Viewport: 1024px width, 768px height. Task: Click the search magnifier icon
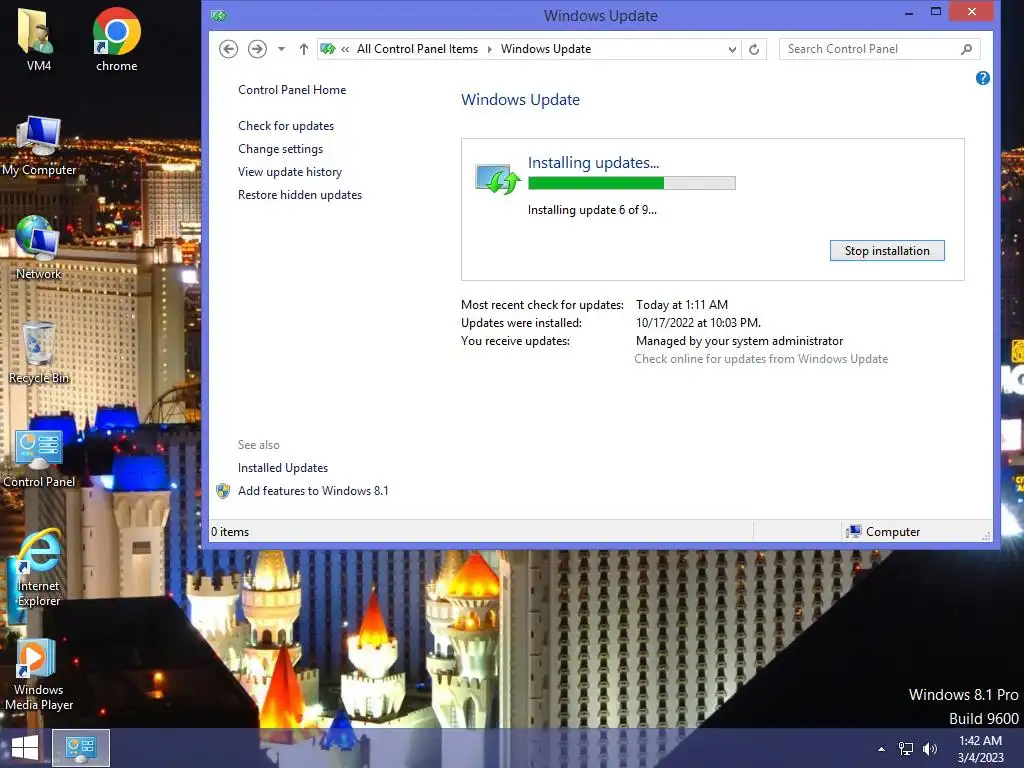coord(967,49)
